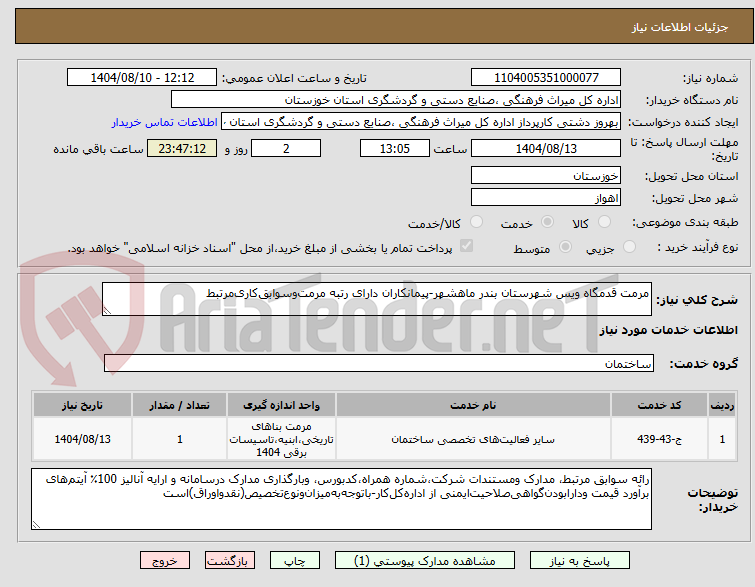Click the تعداد / مقدار column header
This screenshot has width=755, height=587.
pyautogui.click(x=179, y=405)
